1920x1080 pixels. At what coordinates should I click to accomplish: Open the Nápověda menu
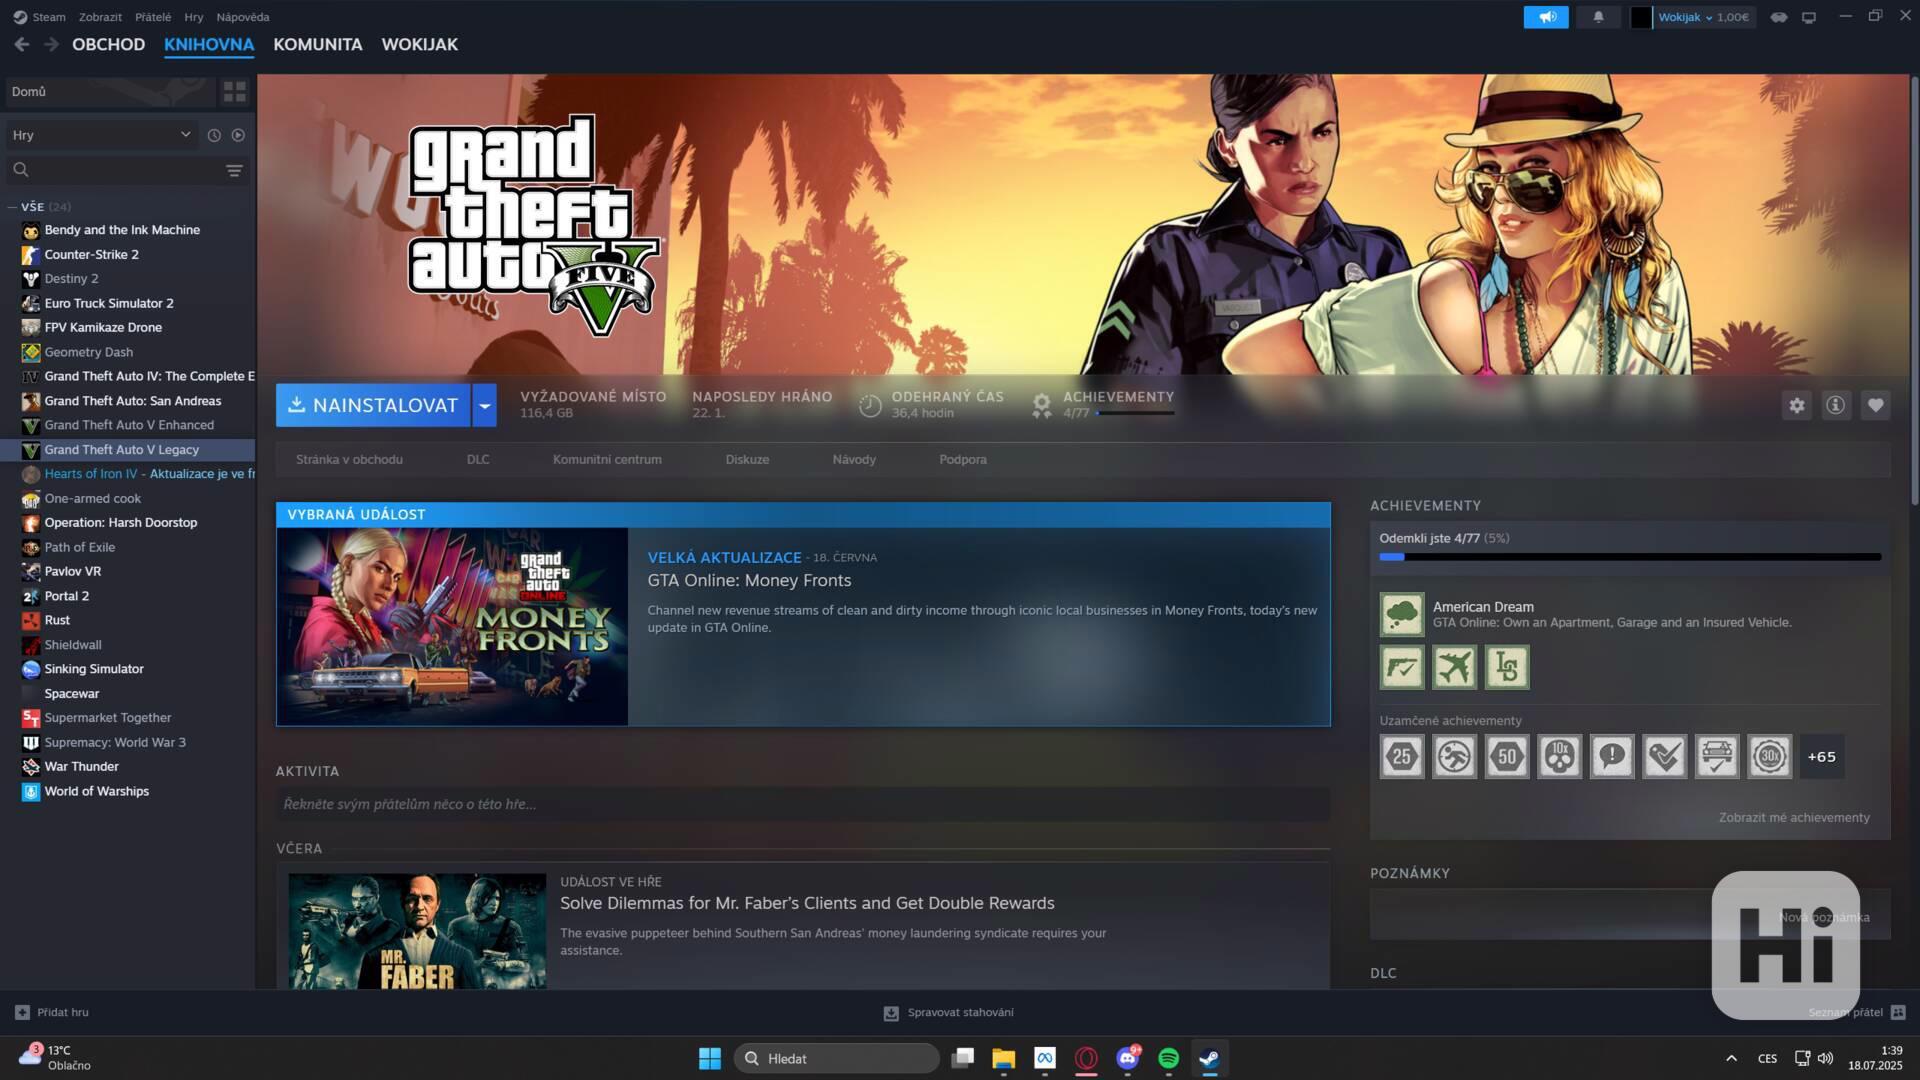click(243, 17)
